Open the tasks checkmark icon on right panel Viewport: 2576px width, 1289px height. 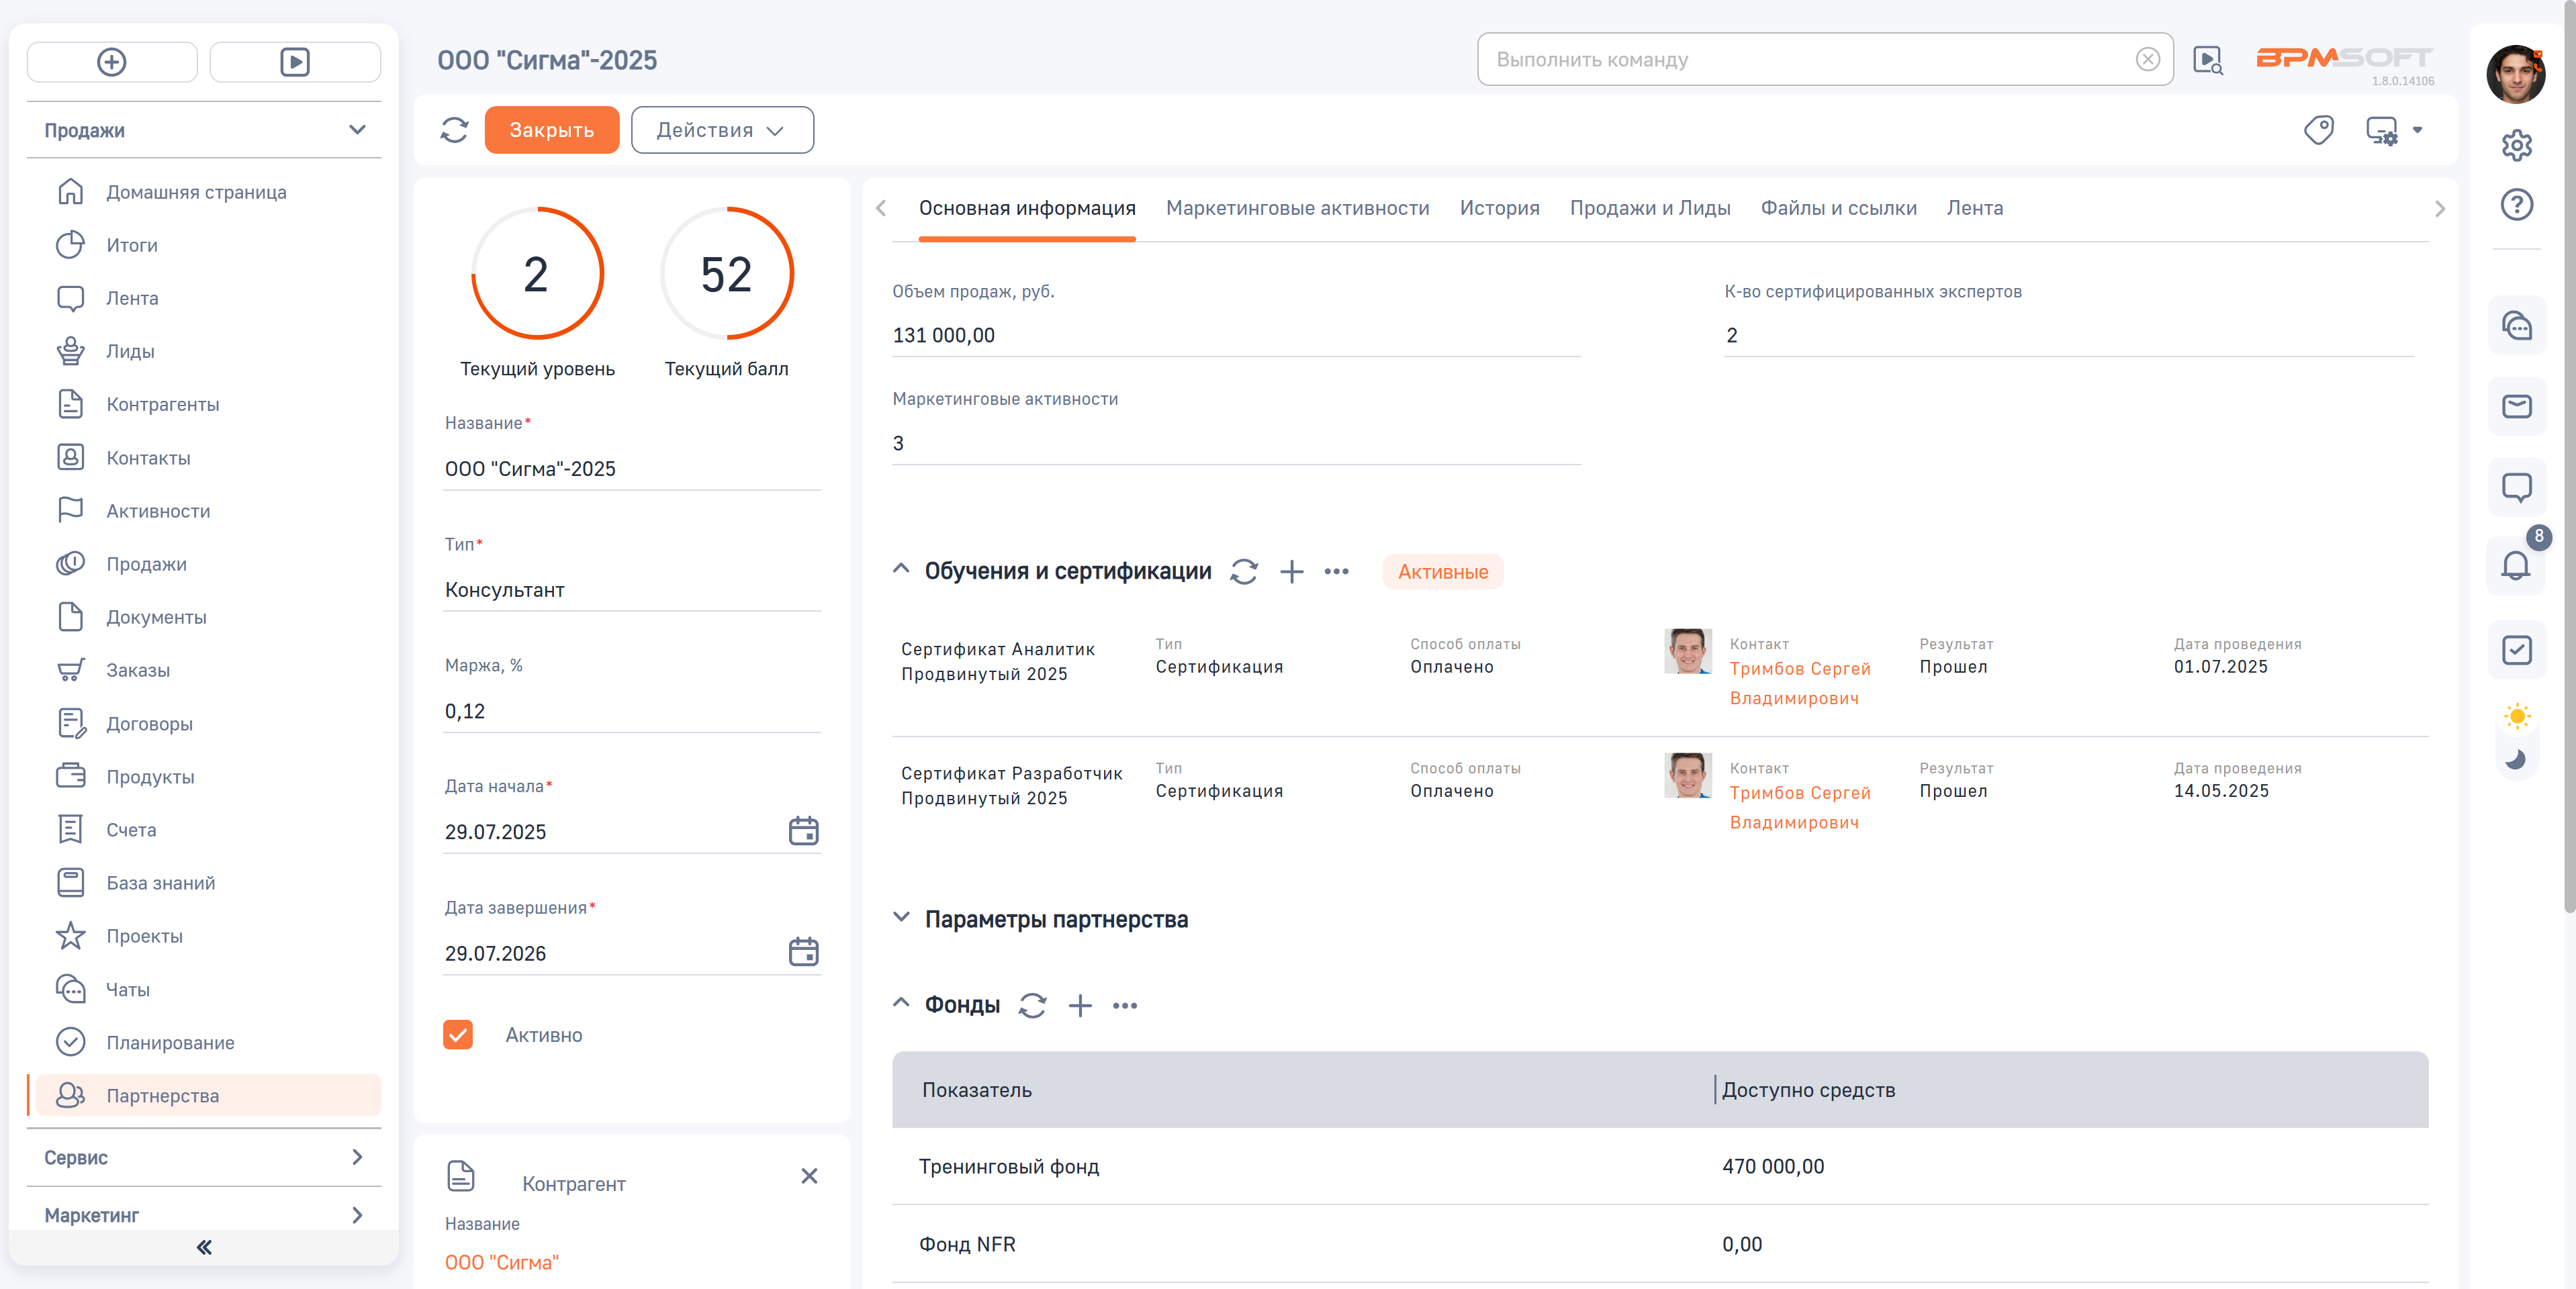(x=2516, y=650)
